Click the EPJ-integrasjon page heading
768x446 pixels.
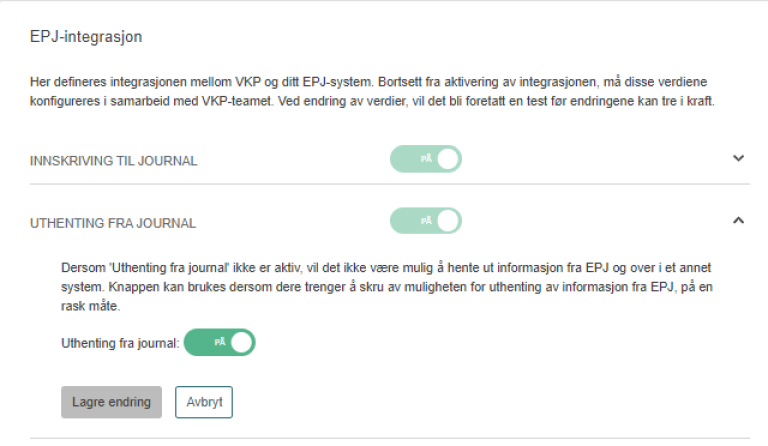86,37
